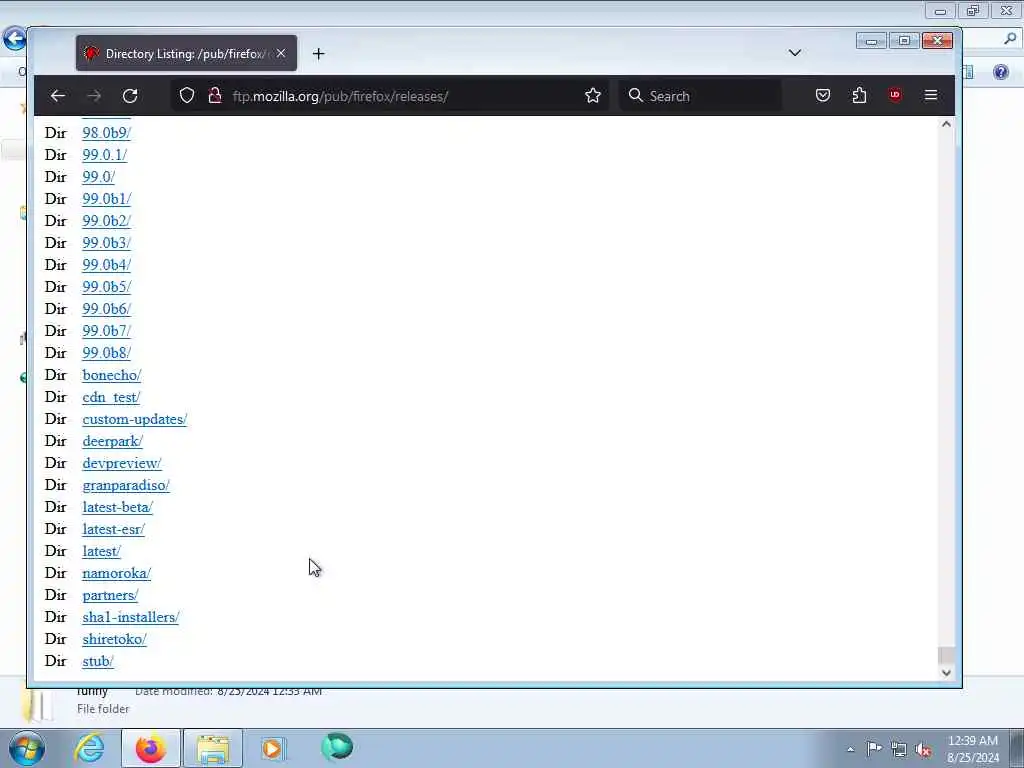Open the granparadiso/ directory link
The image size is (1024, 768).
[x=126, y=485]
